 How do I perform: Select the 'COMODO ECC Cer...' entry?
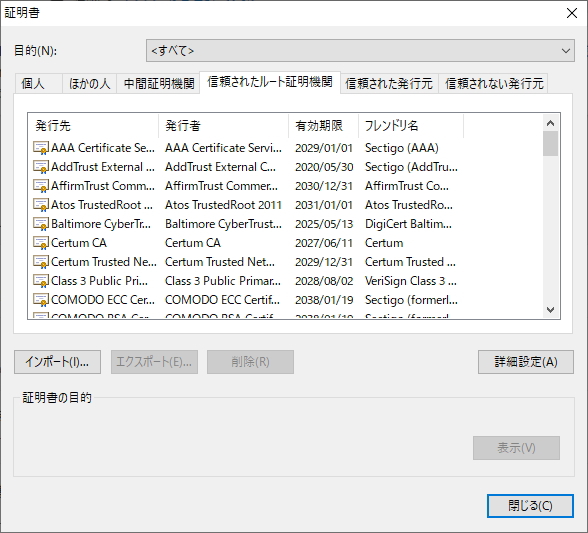[x=103, y=300]
